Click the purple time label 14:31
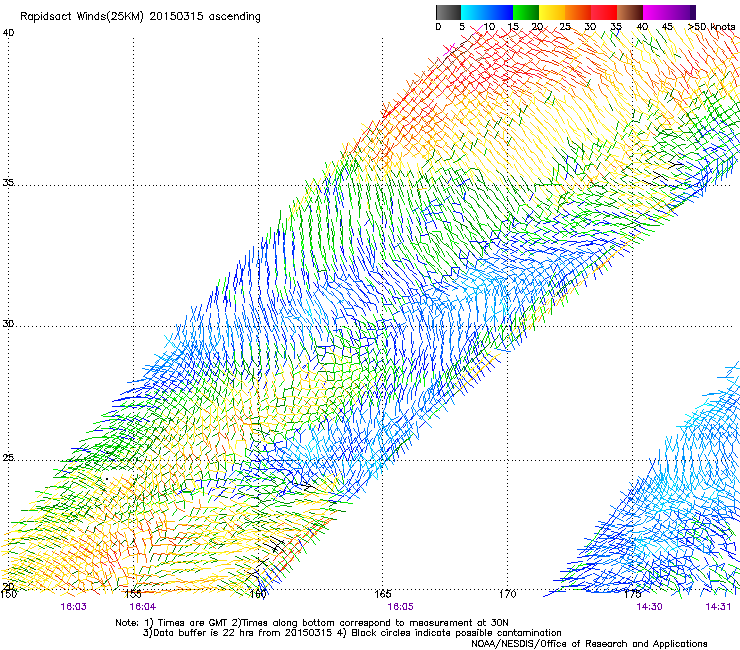This screenshot has width=740, height=650. [718, 607]
